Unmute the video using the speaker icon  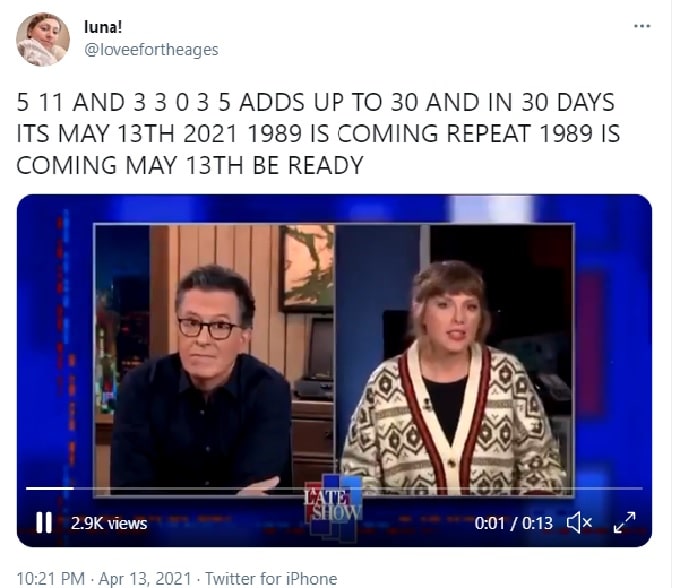[x=580, y=523]
